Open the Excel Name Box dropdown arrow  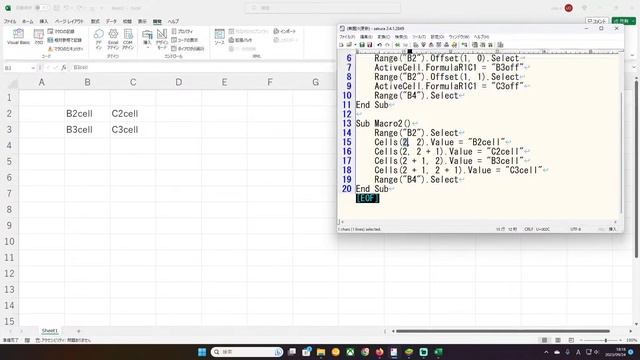tap(33, 68)
